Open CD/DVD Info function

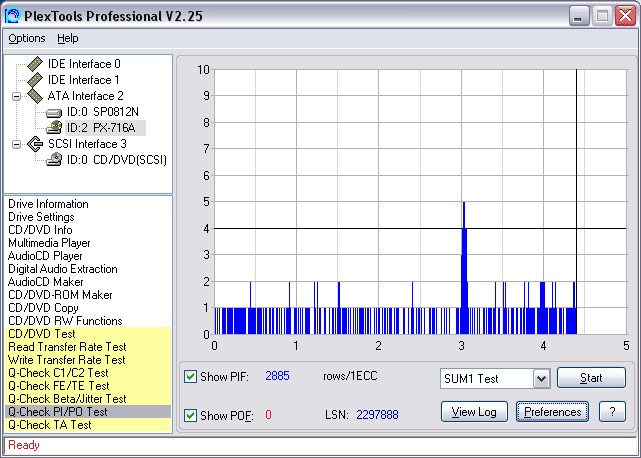coord(40,230)
